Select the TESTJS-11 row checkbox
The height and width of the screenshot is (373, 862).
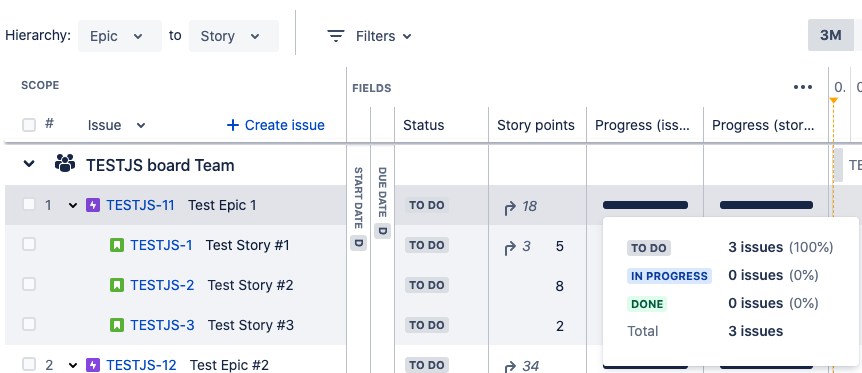pos(29,205)
